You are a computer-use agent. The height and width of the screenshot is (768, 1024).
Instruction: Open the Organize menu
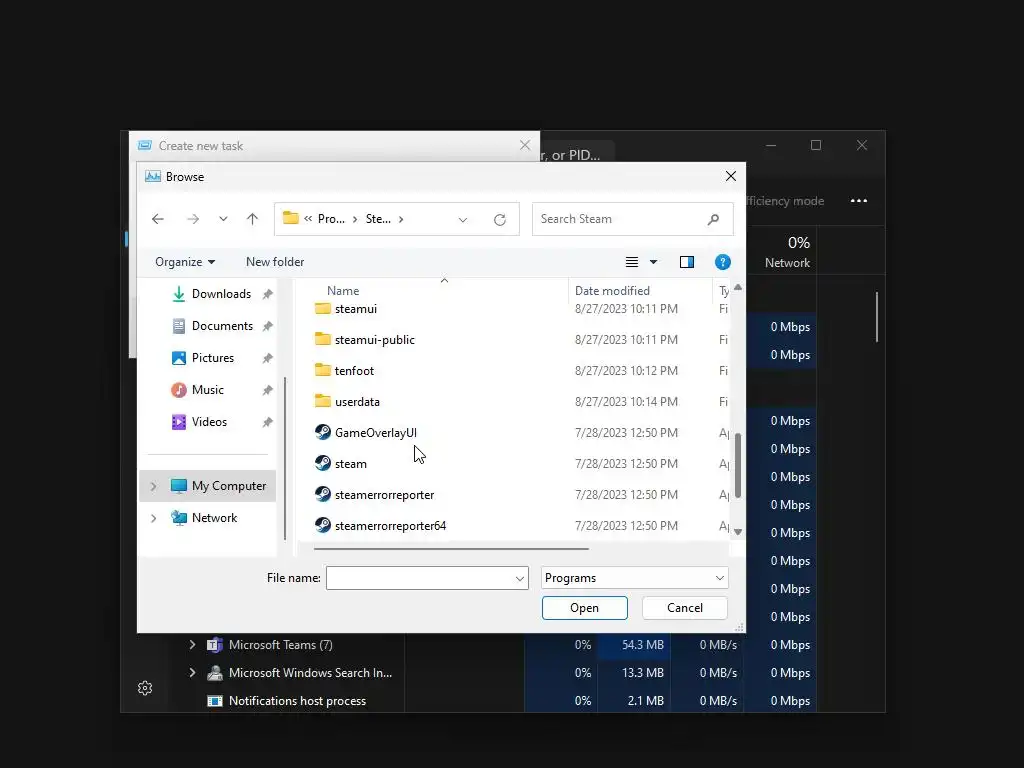pyautogui.click(x=185, y=262)
